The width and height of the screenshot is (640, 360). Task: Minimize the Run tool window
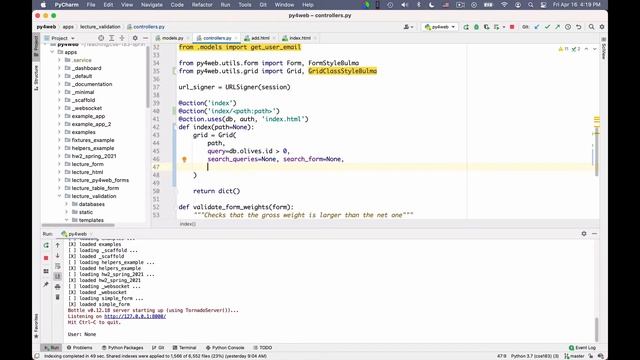coord(594,233)
